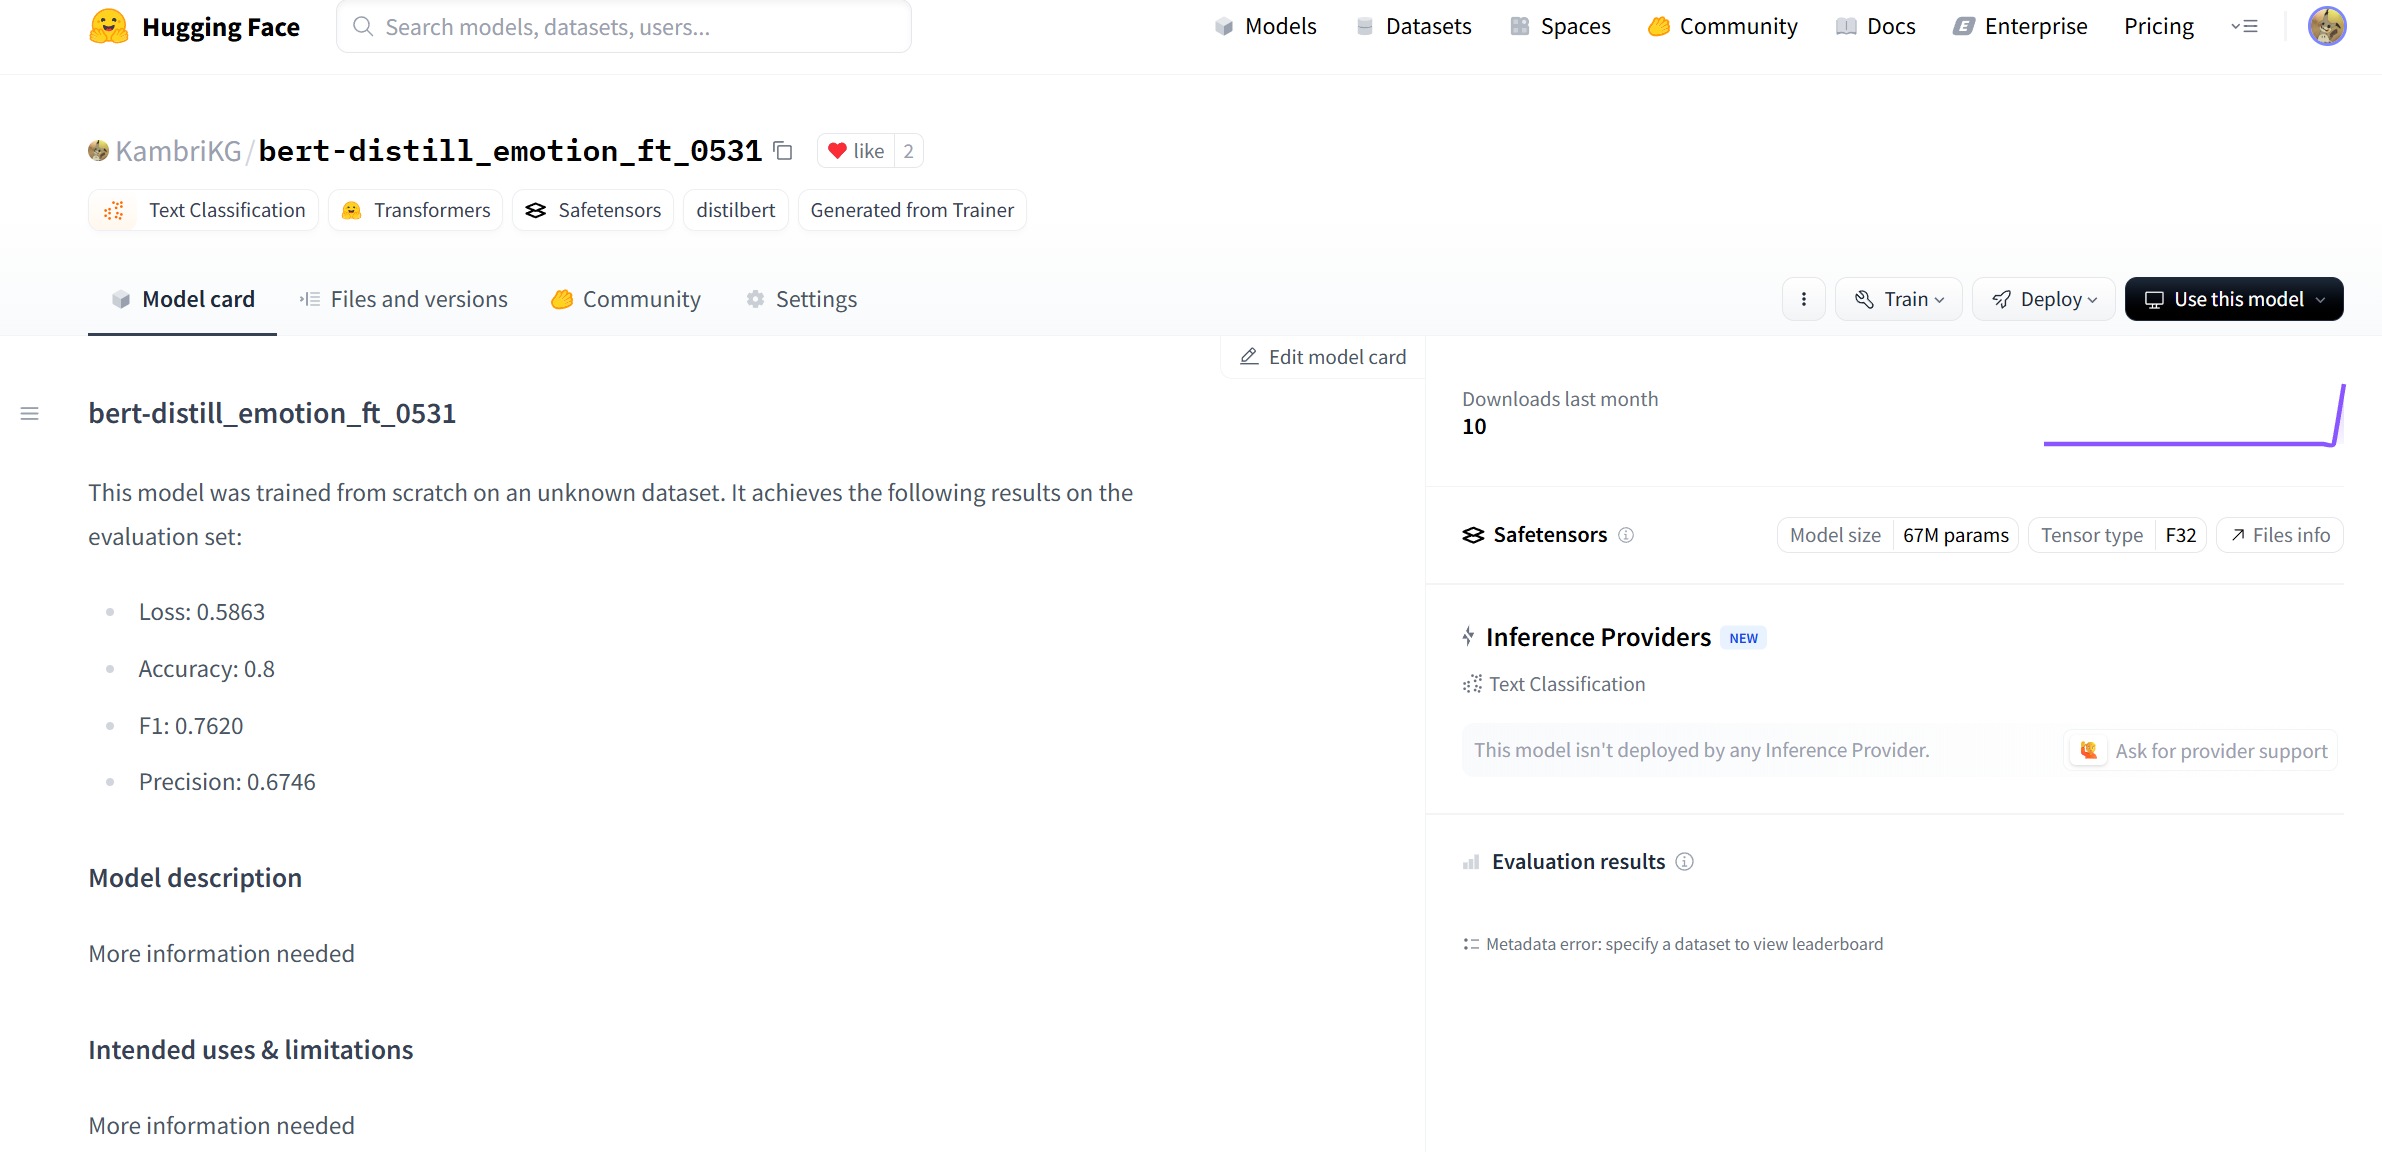Click Edit model card button
The height and width of the screenshot is (1152, 2382).
1323,357
